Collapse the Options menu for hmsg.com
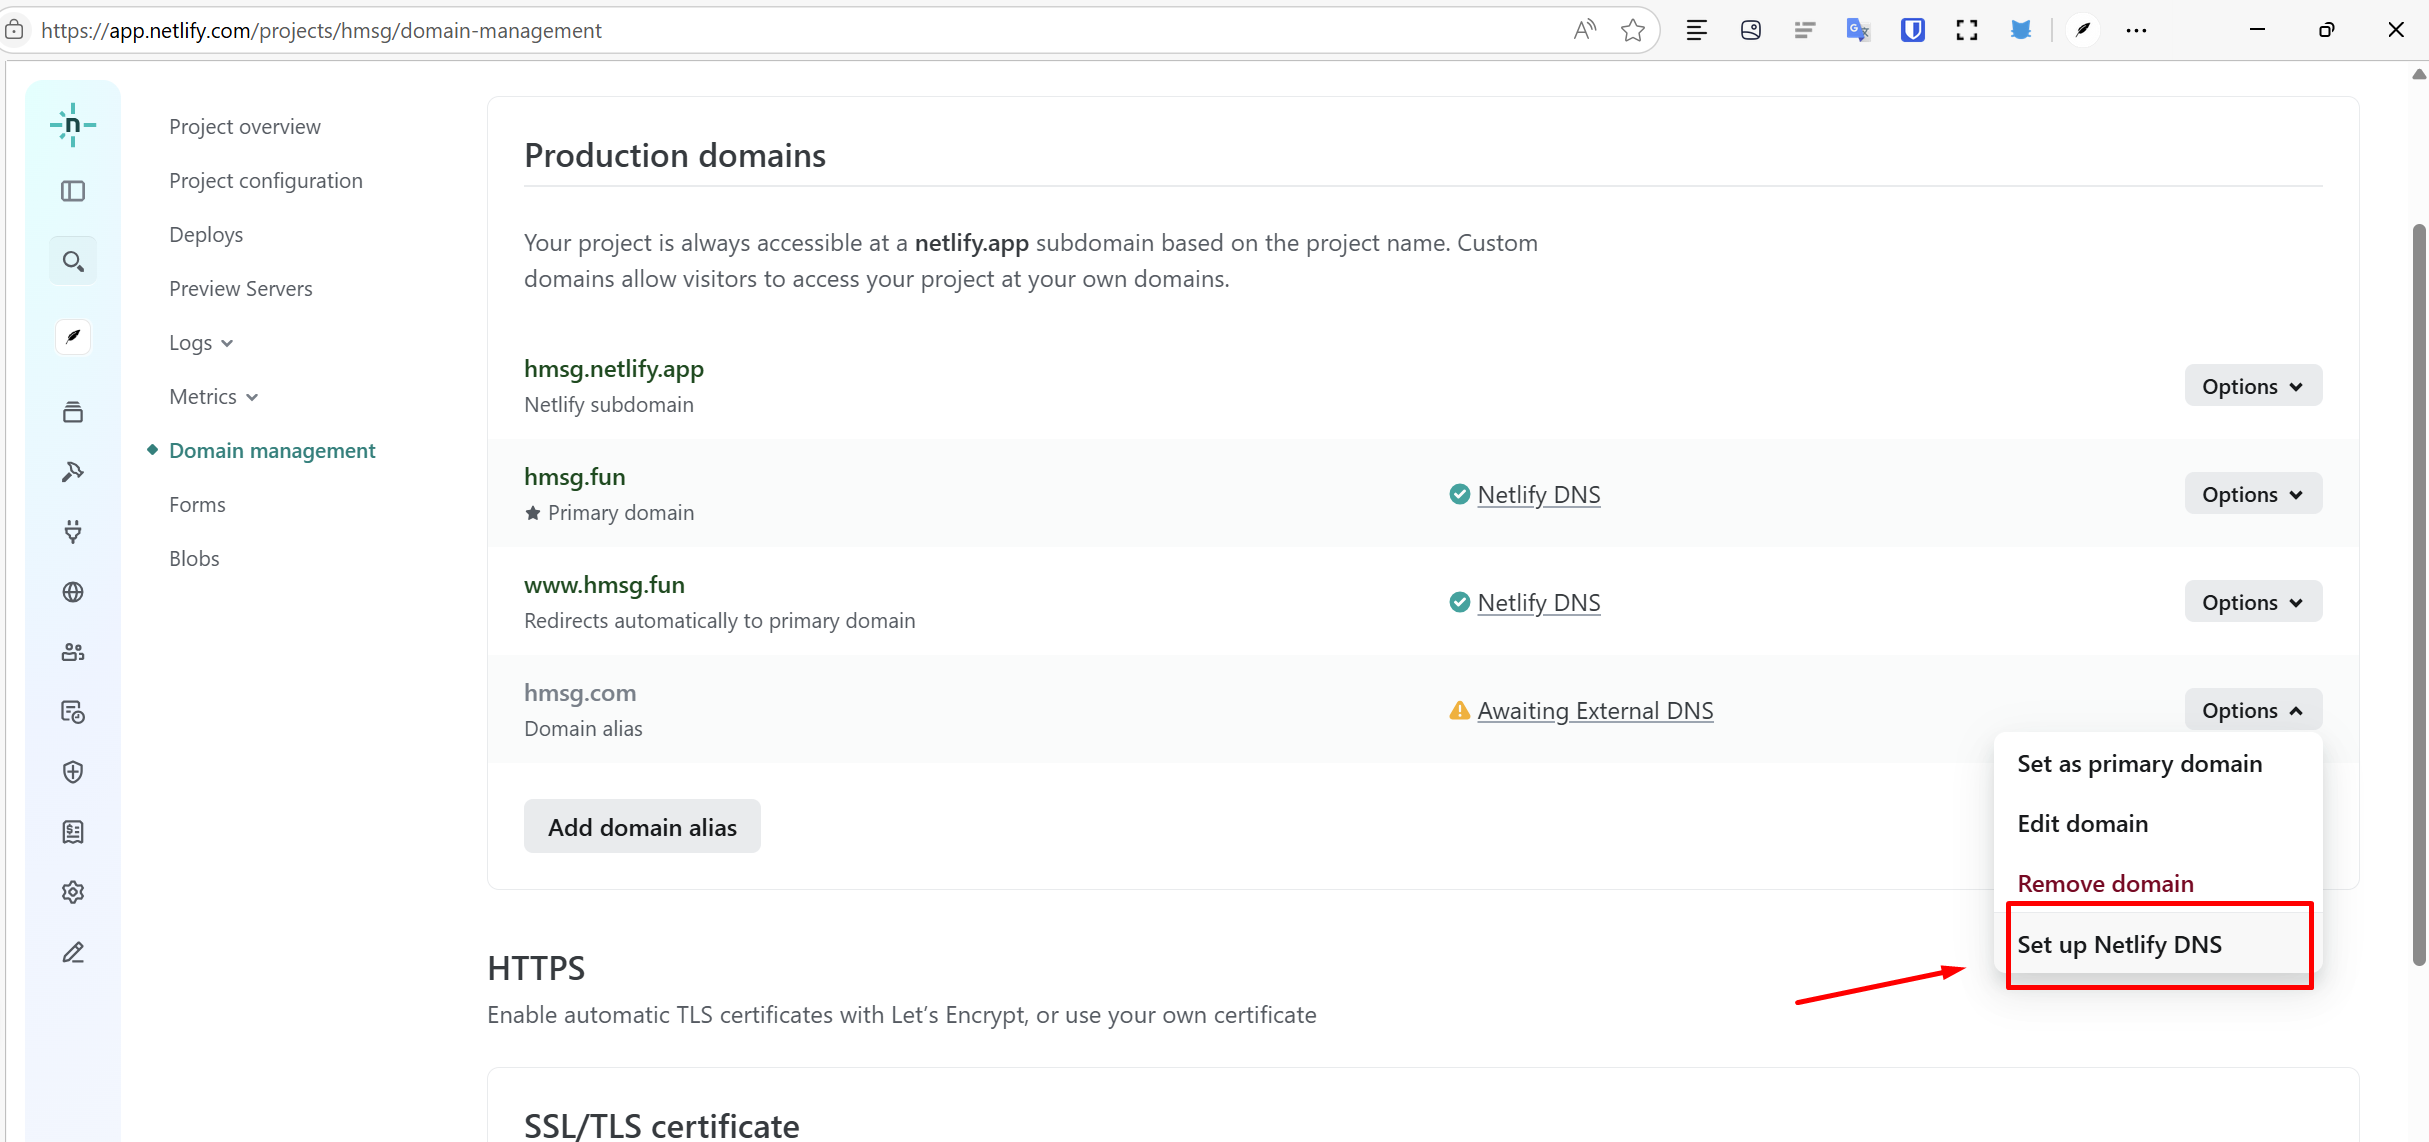 (2252, 710)
